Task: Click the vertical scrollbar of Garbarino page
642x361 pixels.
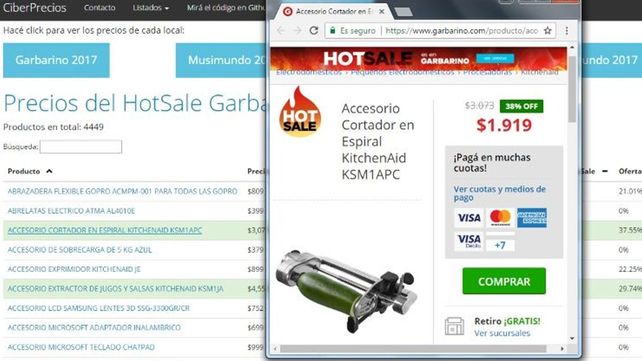Action: click(x=572, y=89)
